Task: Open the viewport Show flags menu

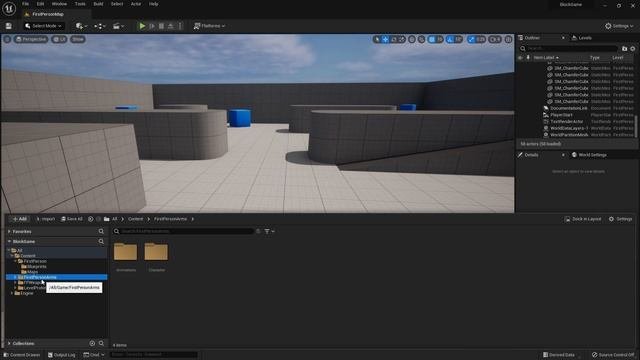Action: 78,39
